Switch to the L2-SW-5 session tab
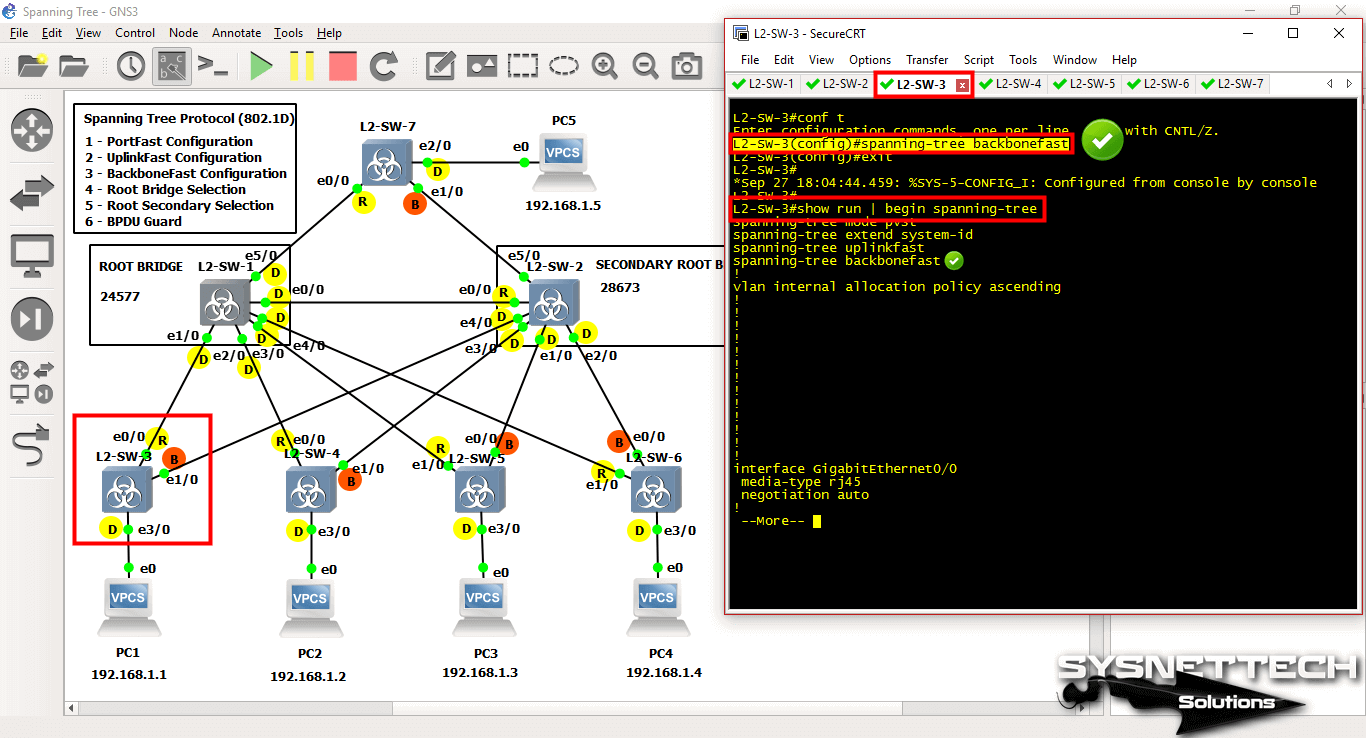Image resolution: width=1366 pixels, height=738 pixels. (x=1085, y=84)
